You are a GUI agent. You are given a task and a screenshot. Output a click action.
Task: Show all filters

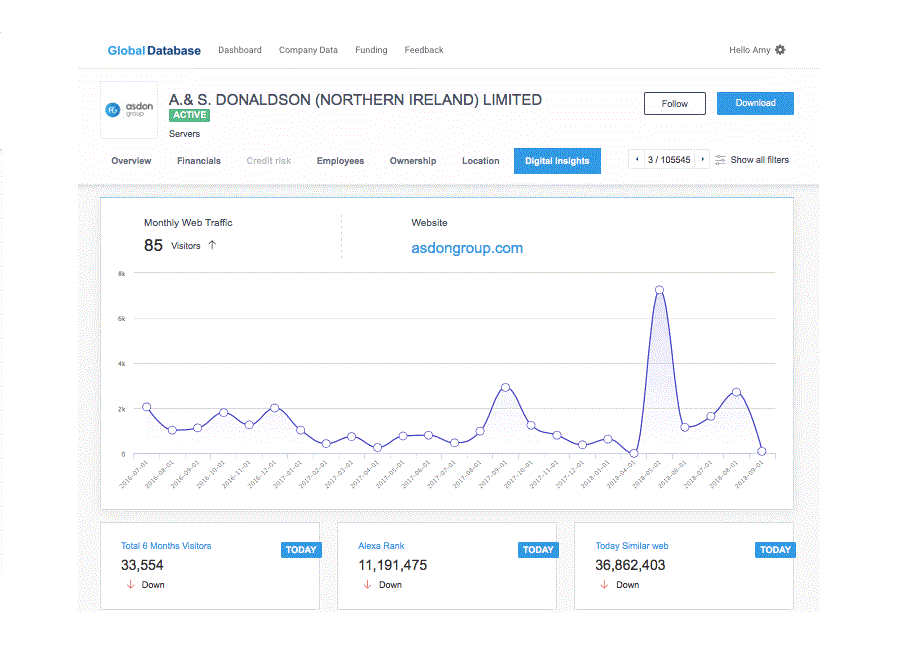[760, 160]
